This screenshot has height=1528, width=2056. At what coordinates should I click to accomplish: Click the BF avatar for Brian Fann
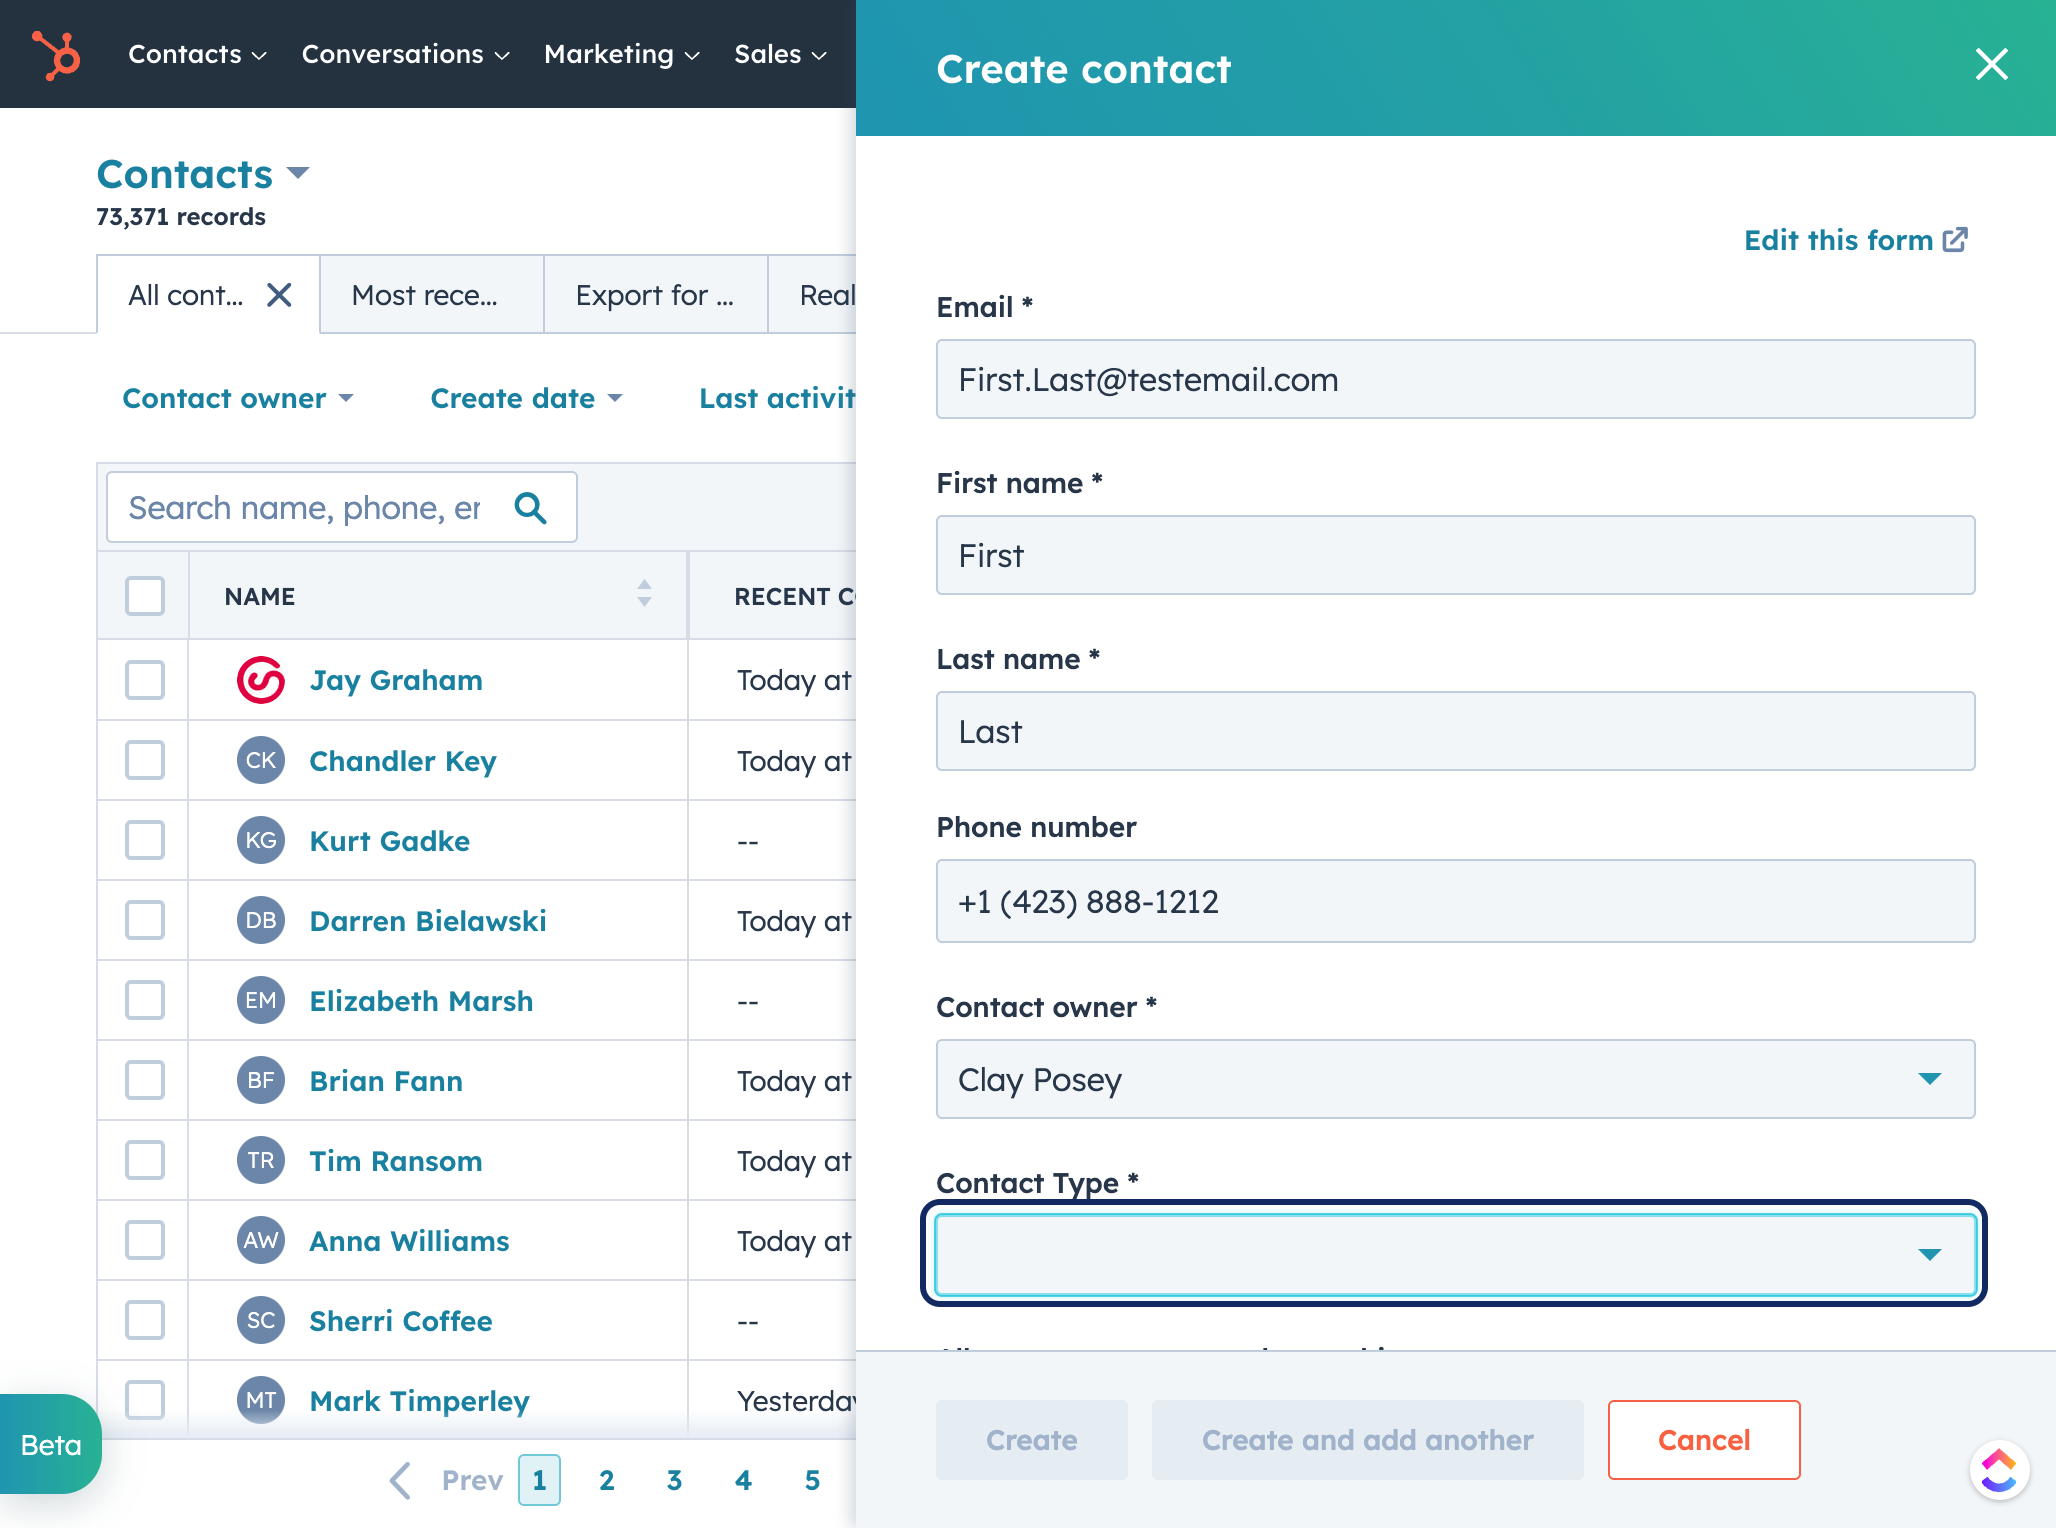[x=261, y=1080]
